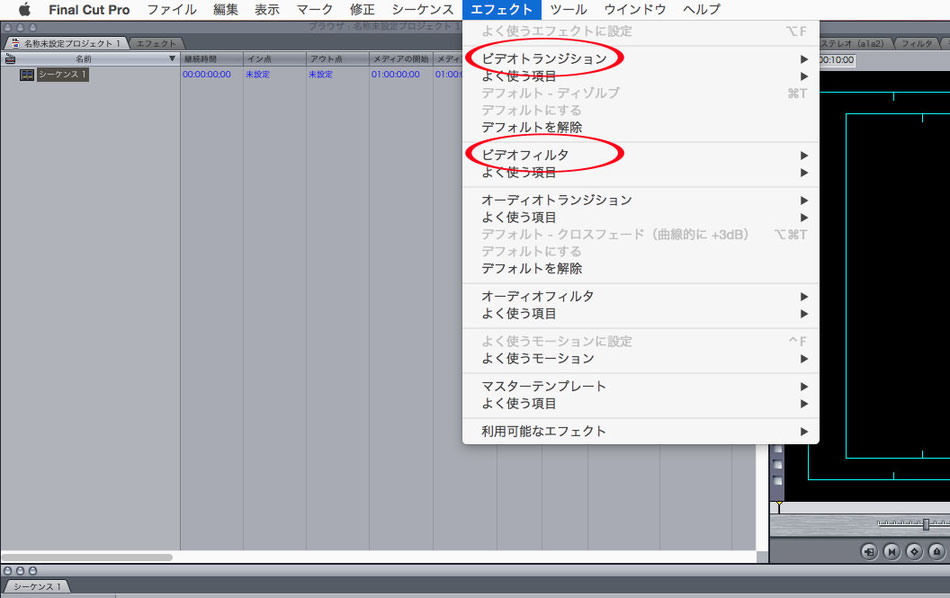Open よく使う項目 directly below マスターテンプレート
This screenshot has width=950, height=598.
point(641,404)
